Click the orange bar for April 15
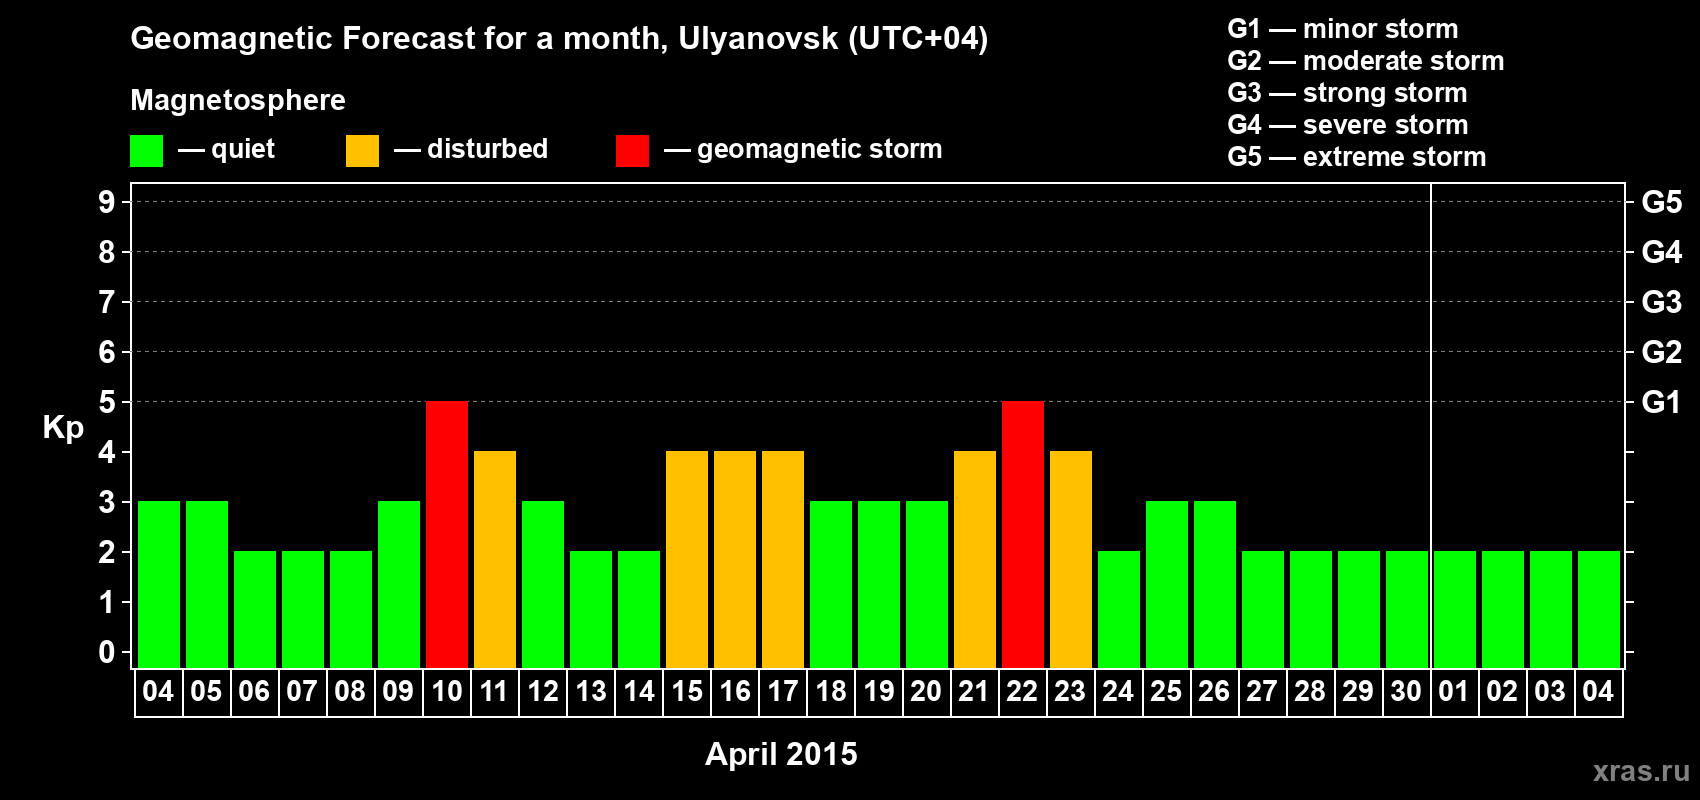 coord(687,560)
